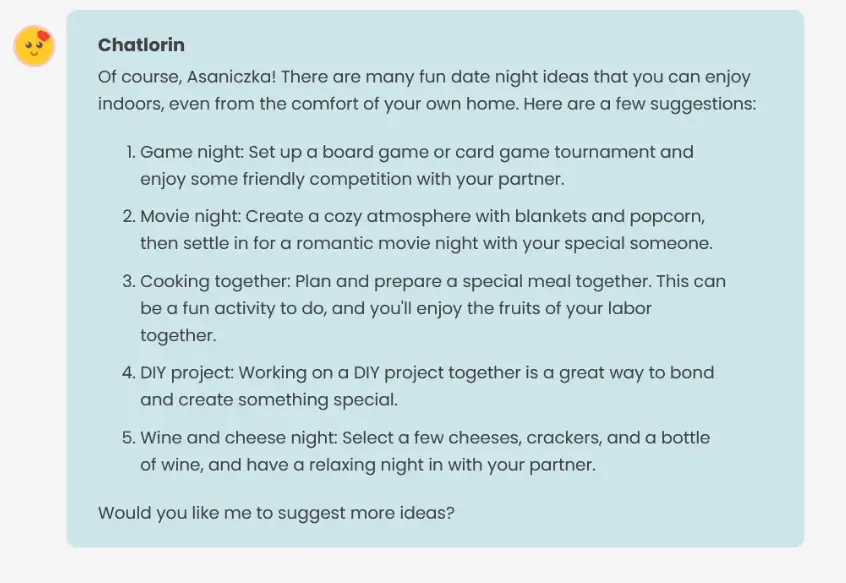Viewport: 846px width, 583px height.
Task: Click 'relaxing night in with your partner' line
Action: point(367,465)
